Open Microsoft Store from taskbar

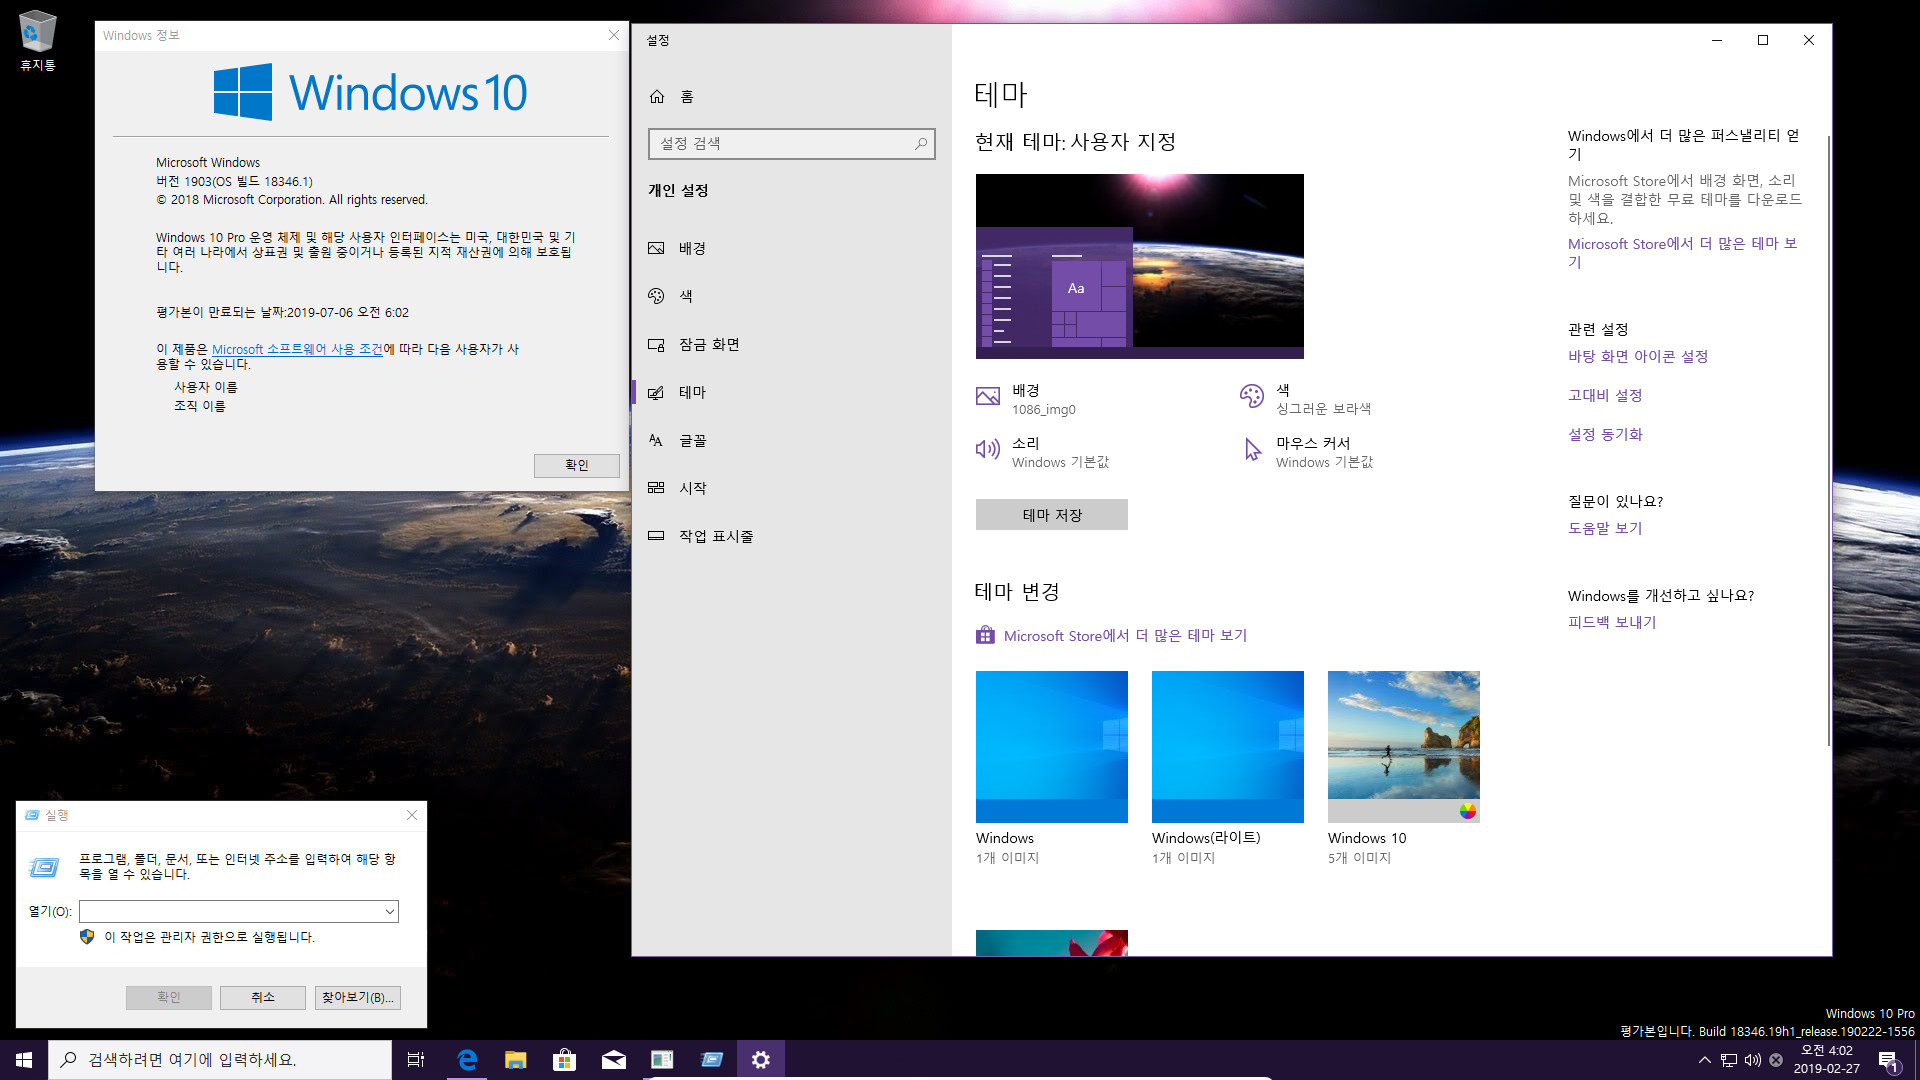(564, 1060)
